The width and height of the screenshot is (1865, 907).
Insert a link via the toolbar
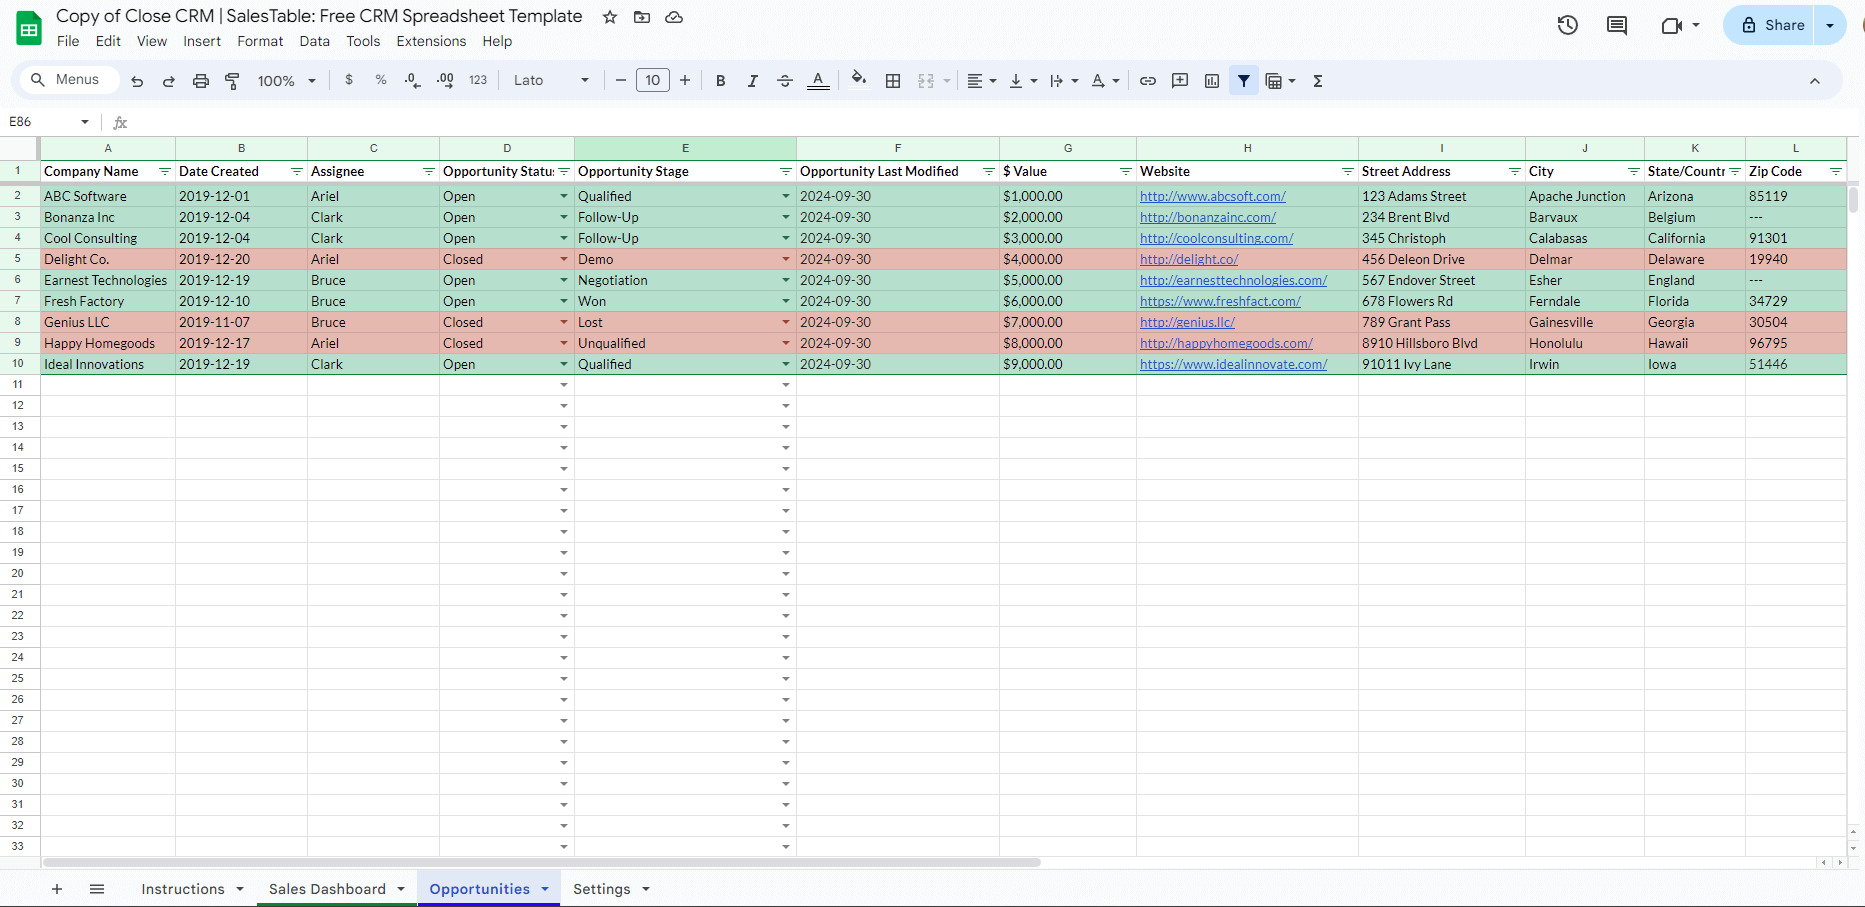1147,80
